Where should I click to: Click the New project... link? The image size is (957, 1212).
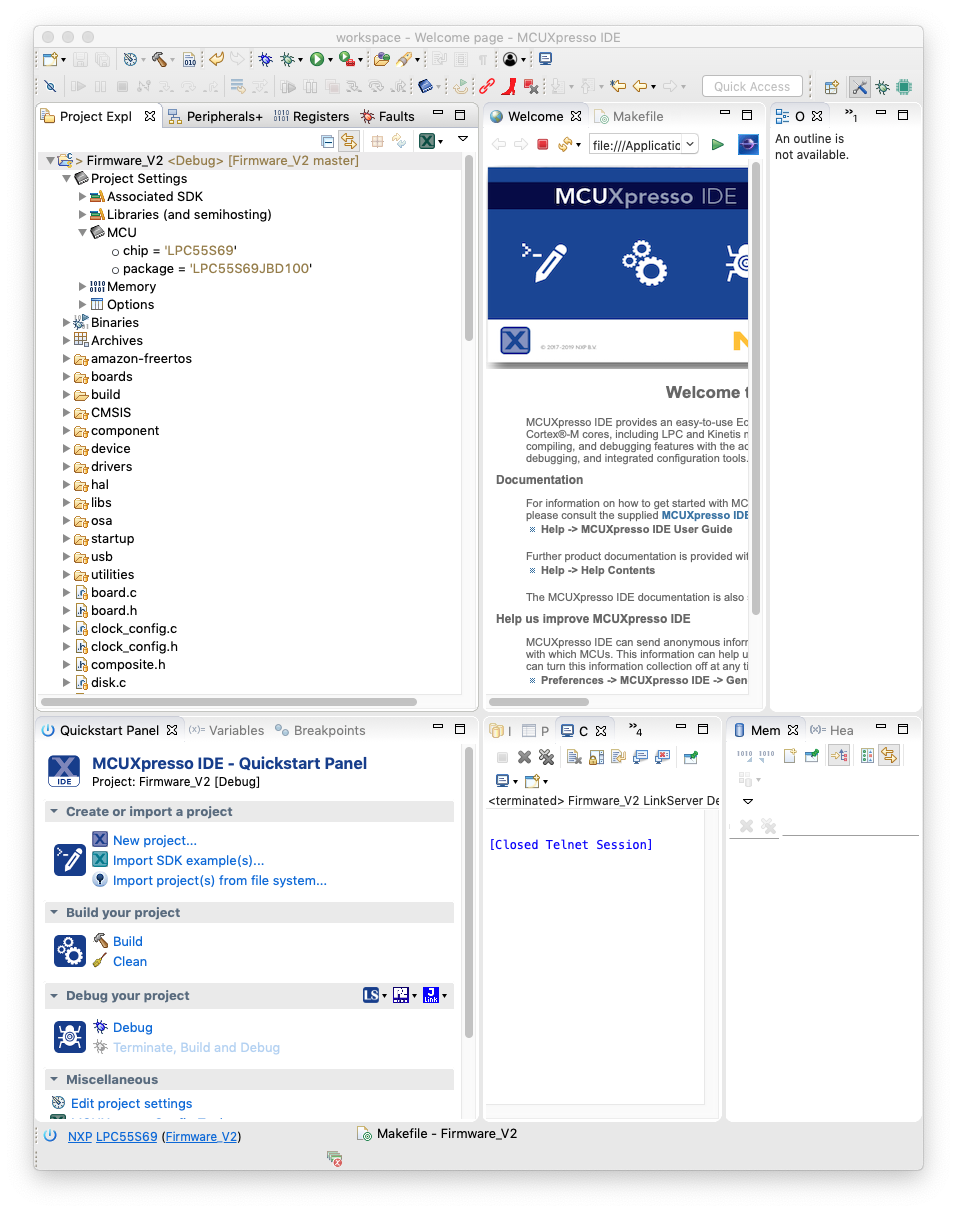pyautogui.click(x=155, y=840)
